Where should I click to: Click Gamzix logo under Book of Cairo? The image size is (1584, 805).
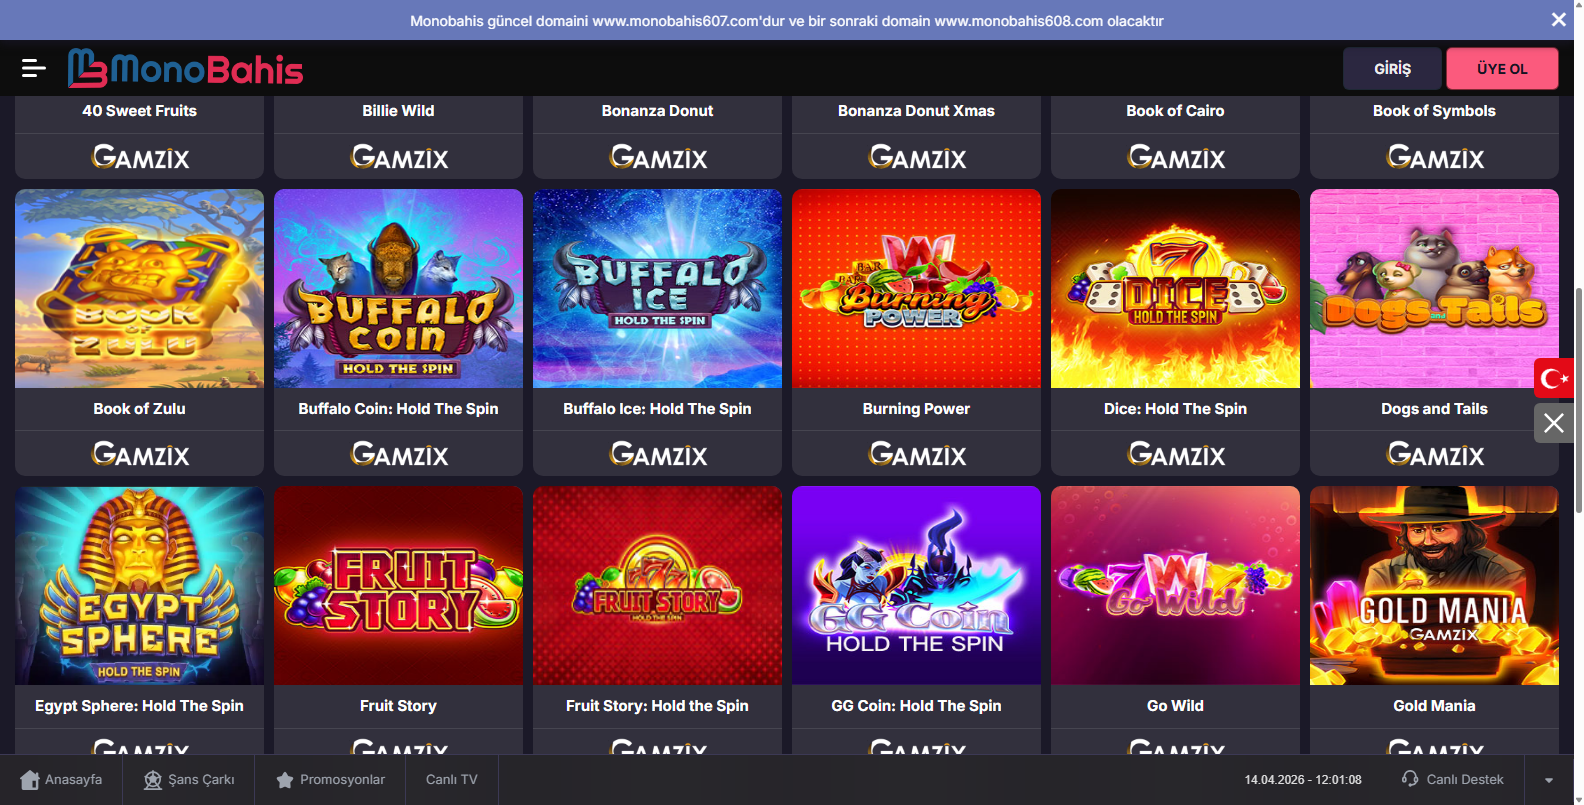point(1176,157)
